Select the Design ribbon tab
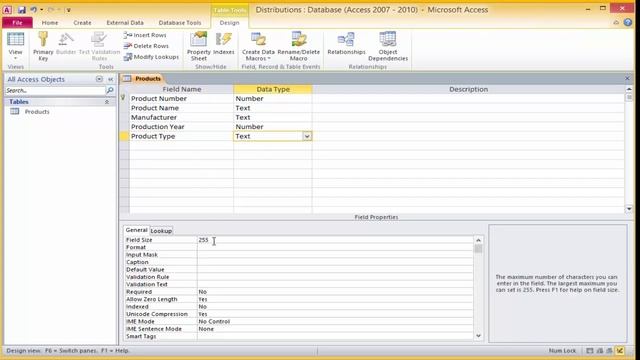640x360 pixels. coord(229,23)
